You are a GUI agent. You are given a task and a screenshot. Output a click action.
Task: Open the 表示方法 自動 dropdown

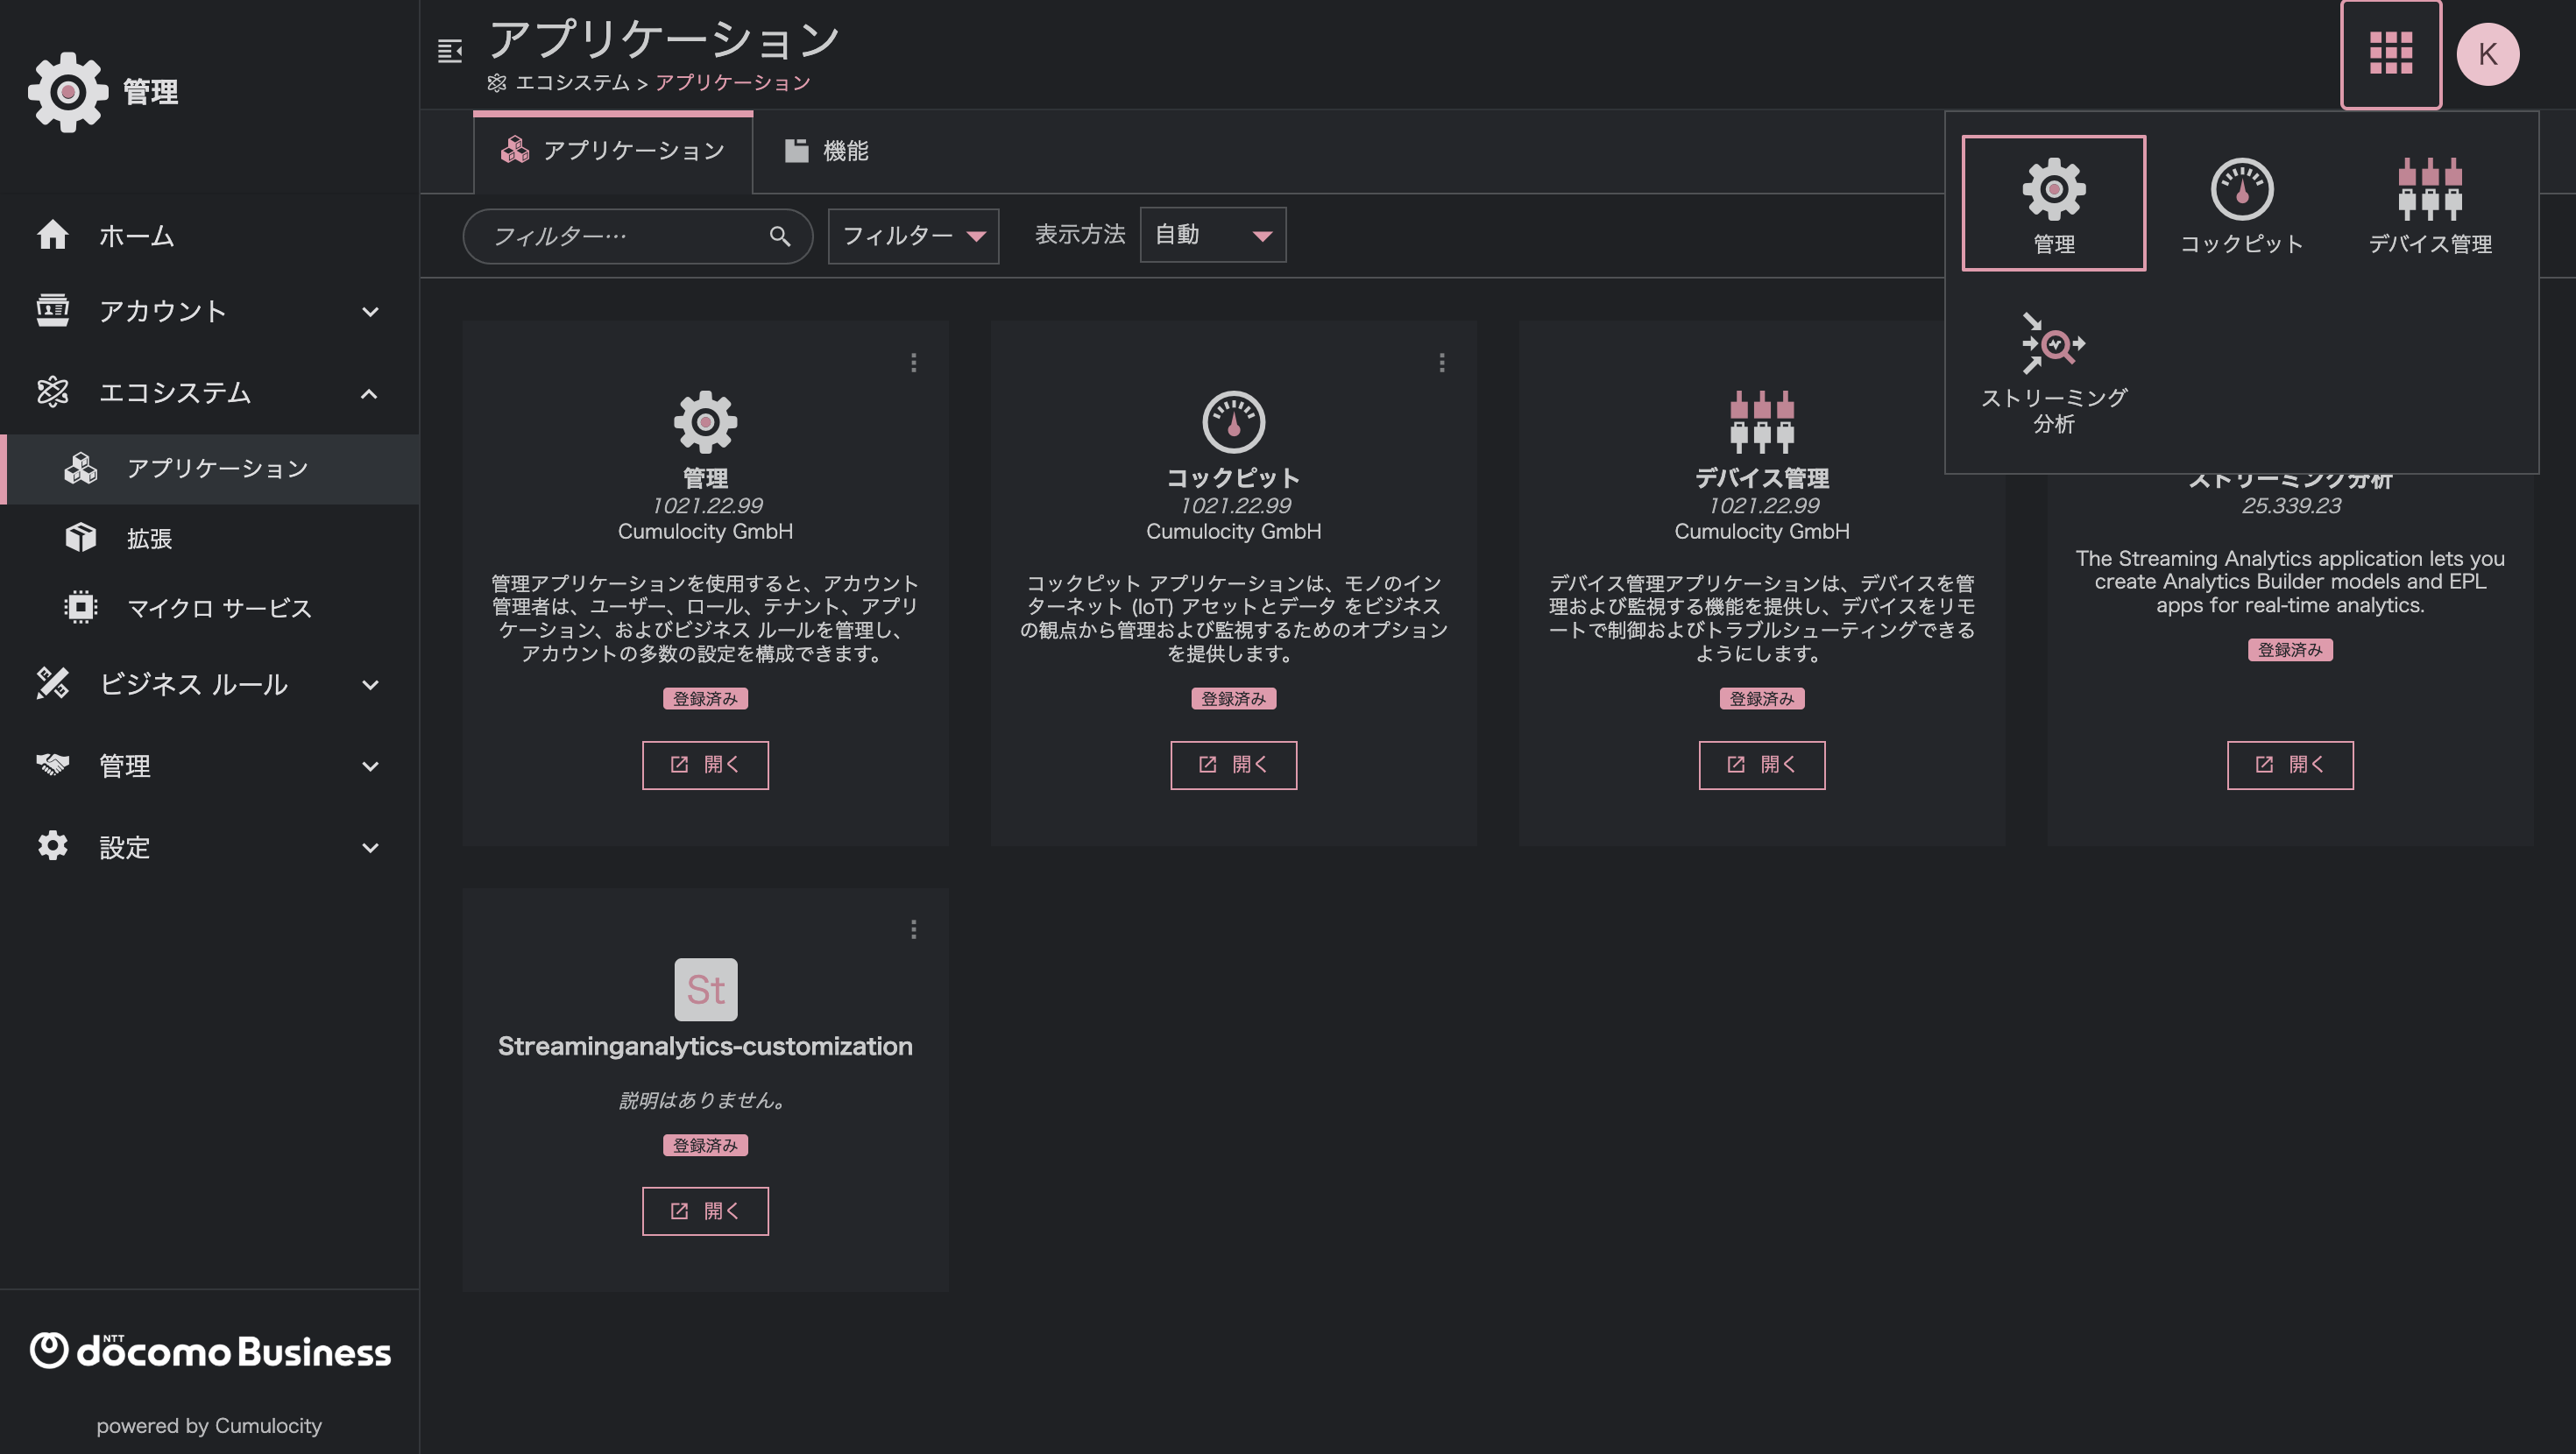[x=1212, y=235]
